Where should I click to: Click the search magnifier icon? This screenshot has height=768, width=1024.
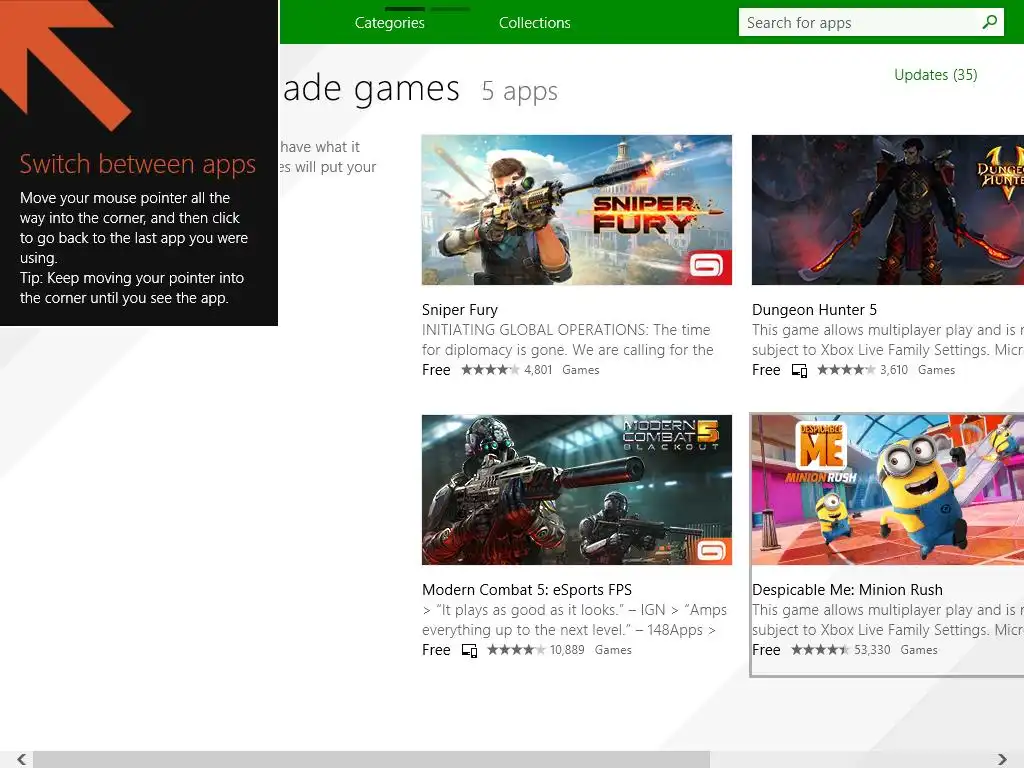[989, 22]
